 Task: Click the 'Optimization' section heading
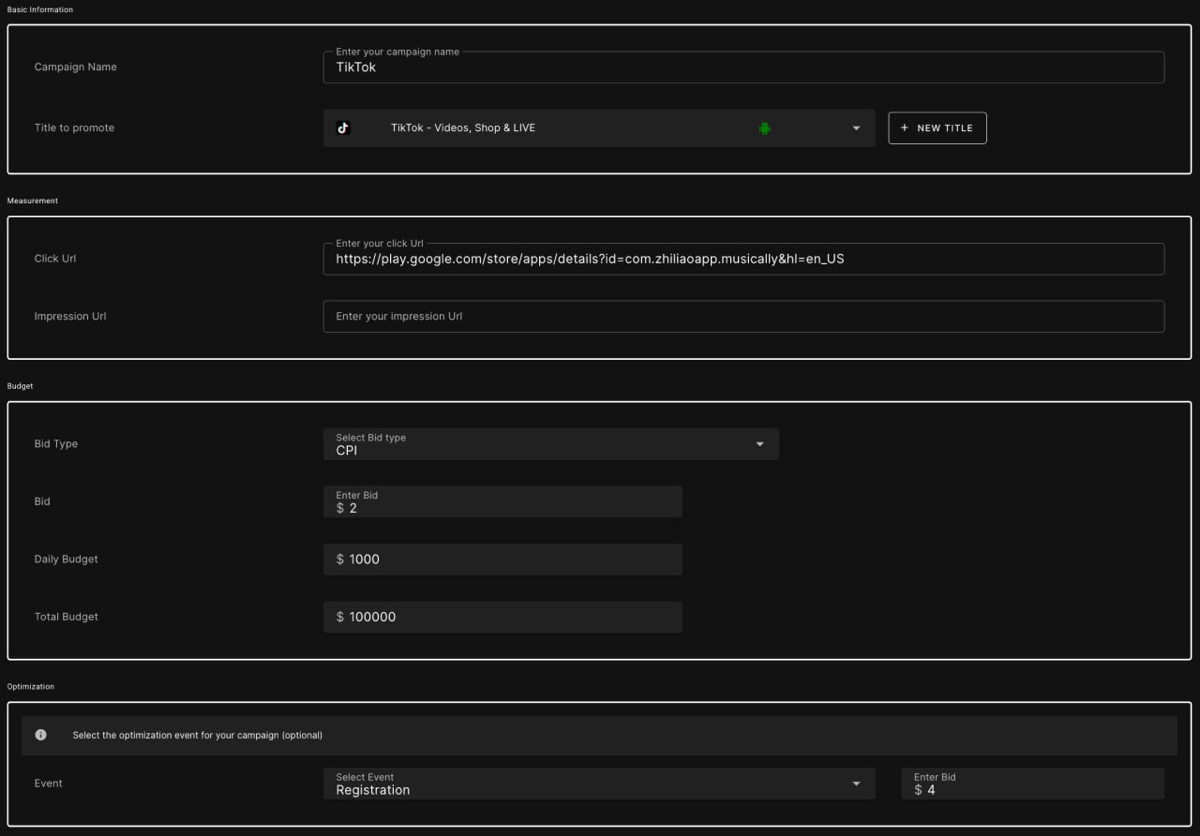tap(31, 687)
